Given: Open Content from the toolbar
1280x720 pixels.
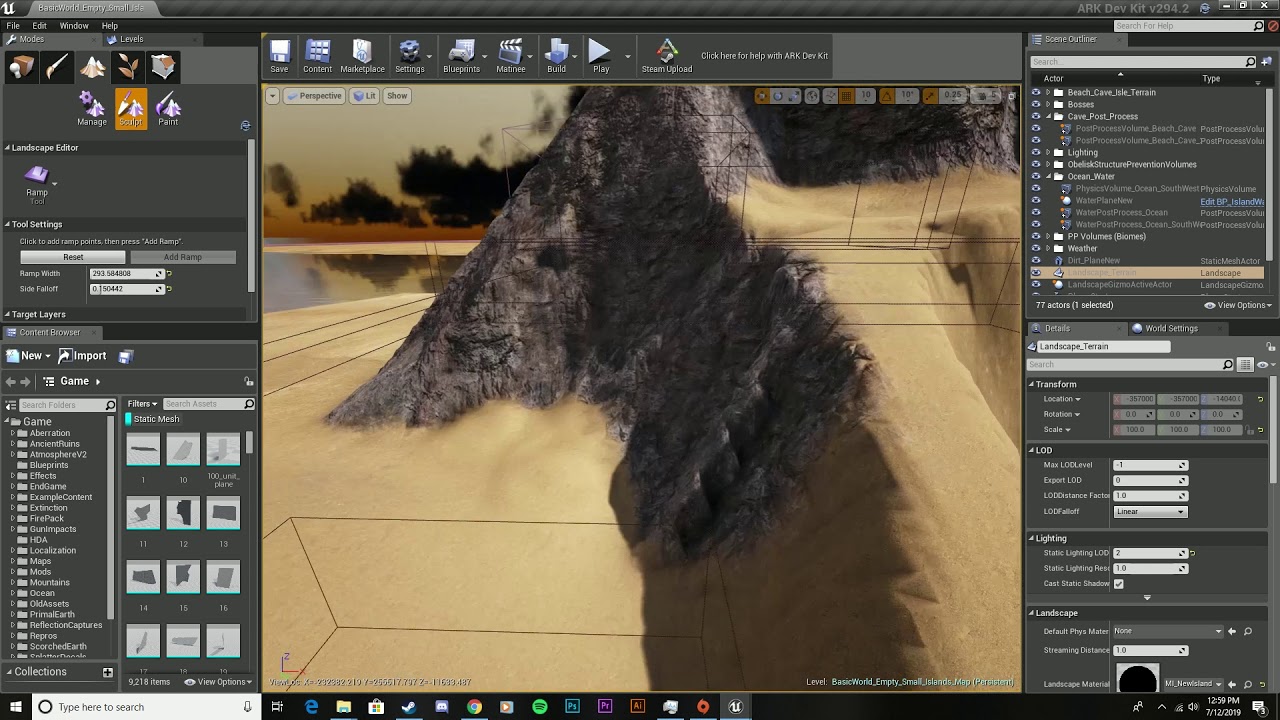Looking at the screenshot, I should pos(317,56).
